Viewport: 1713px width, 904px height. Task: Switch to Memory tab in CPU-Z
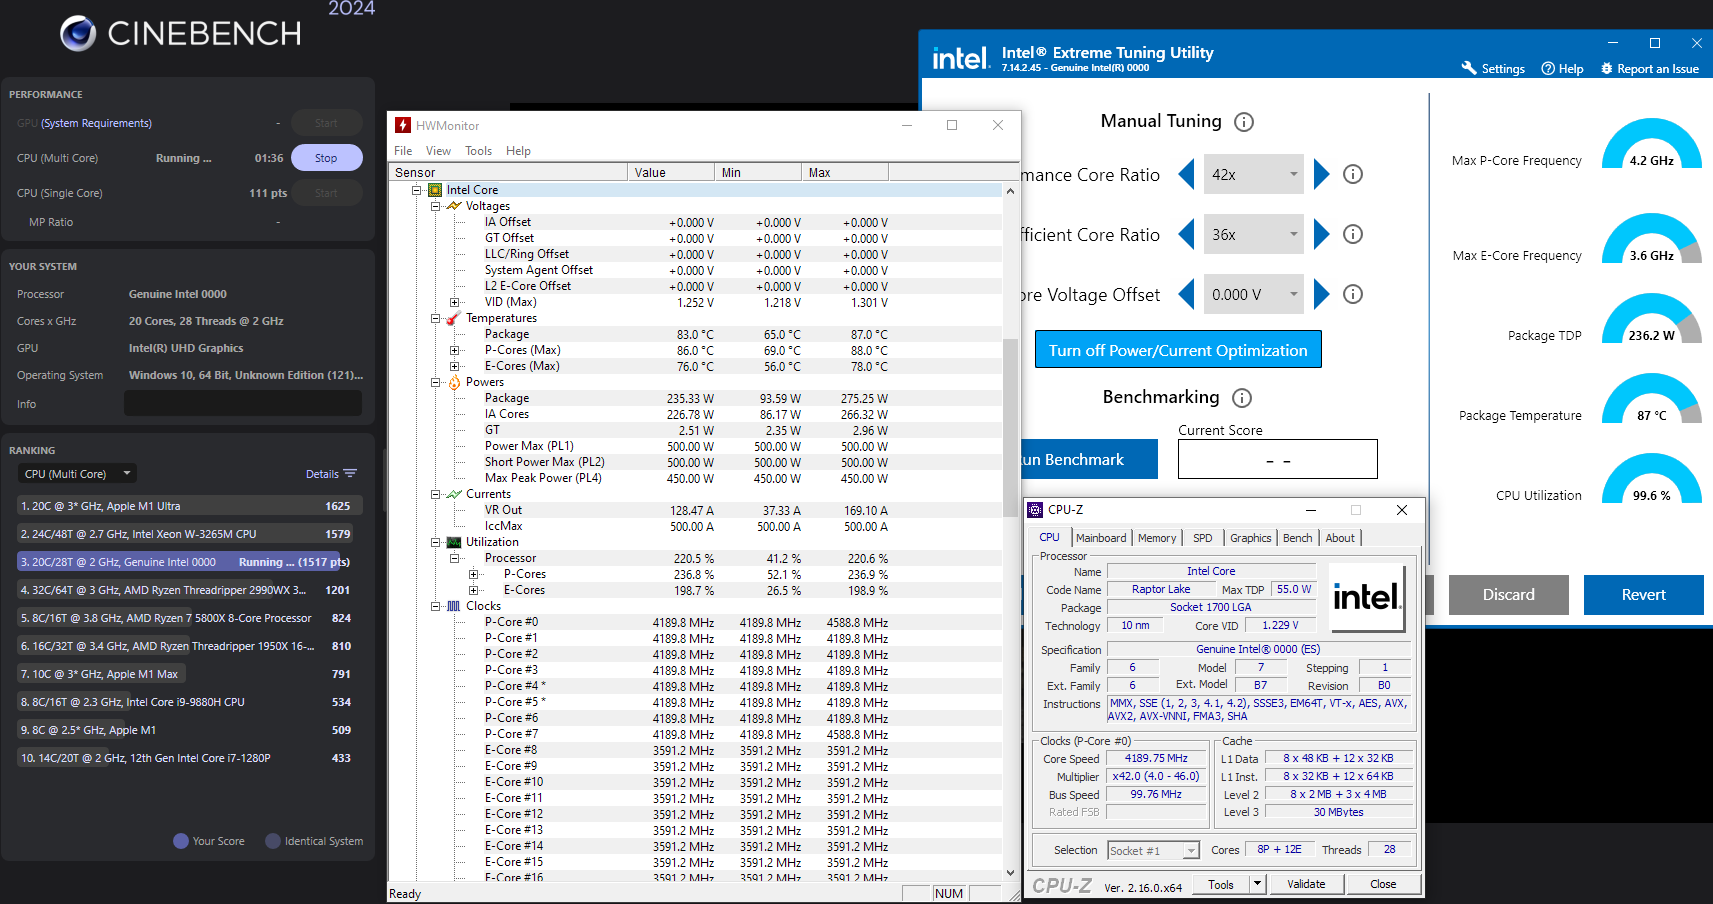click(x=1157, y=538)
